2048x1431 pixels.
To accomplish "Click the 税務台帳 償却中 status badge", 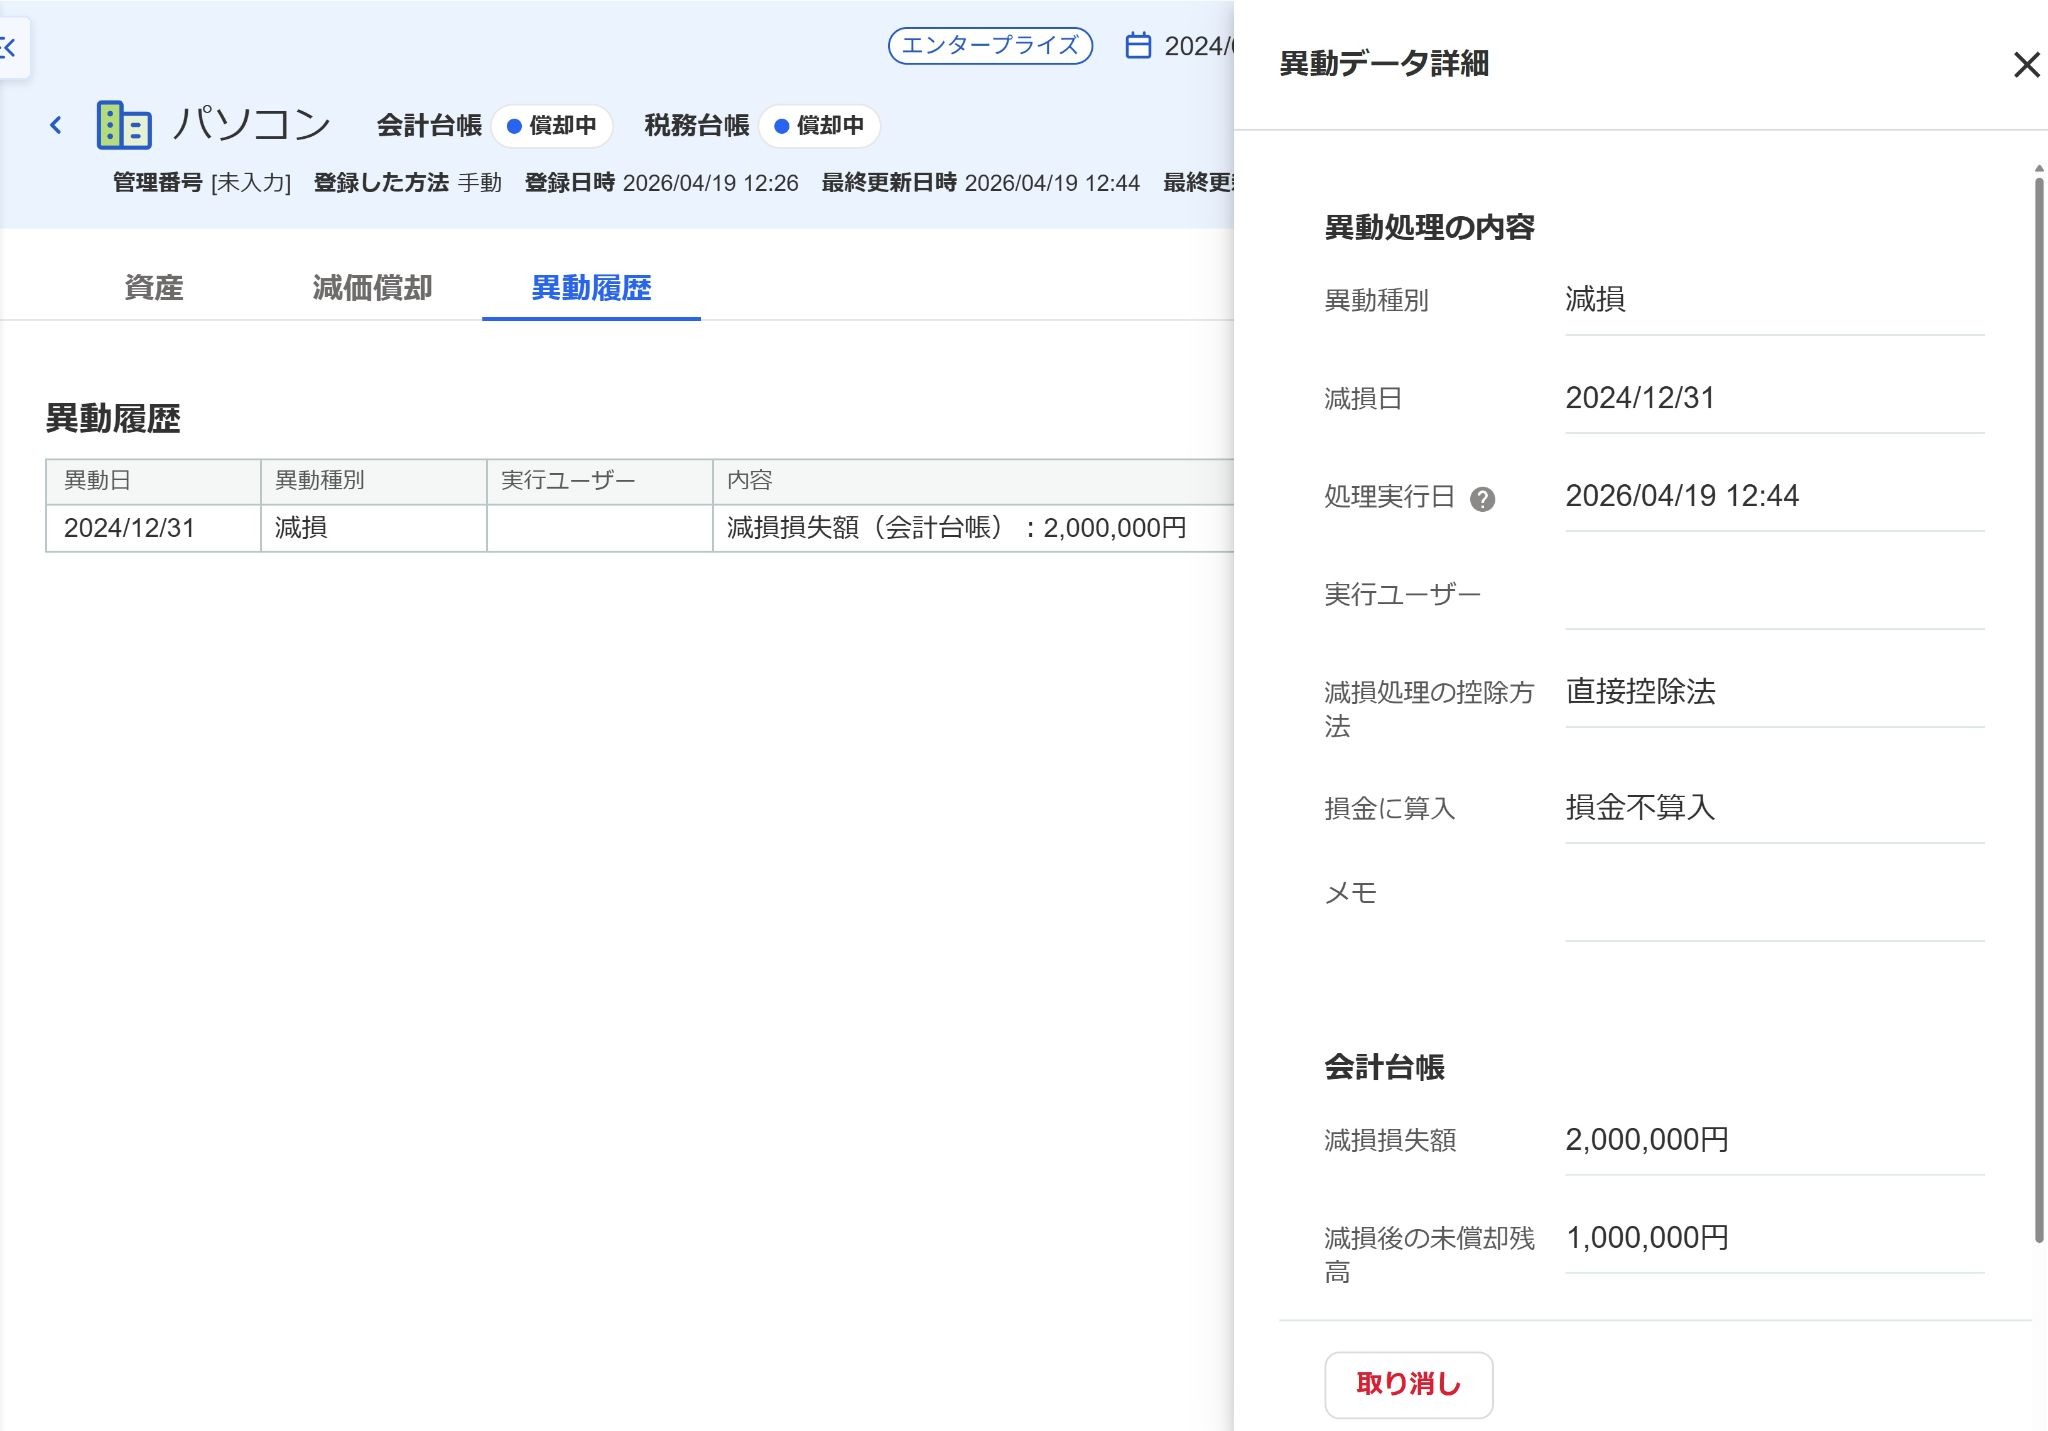I will 819,126.
